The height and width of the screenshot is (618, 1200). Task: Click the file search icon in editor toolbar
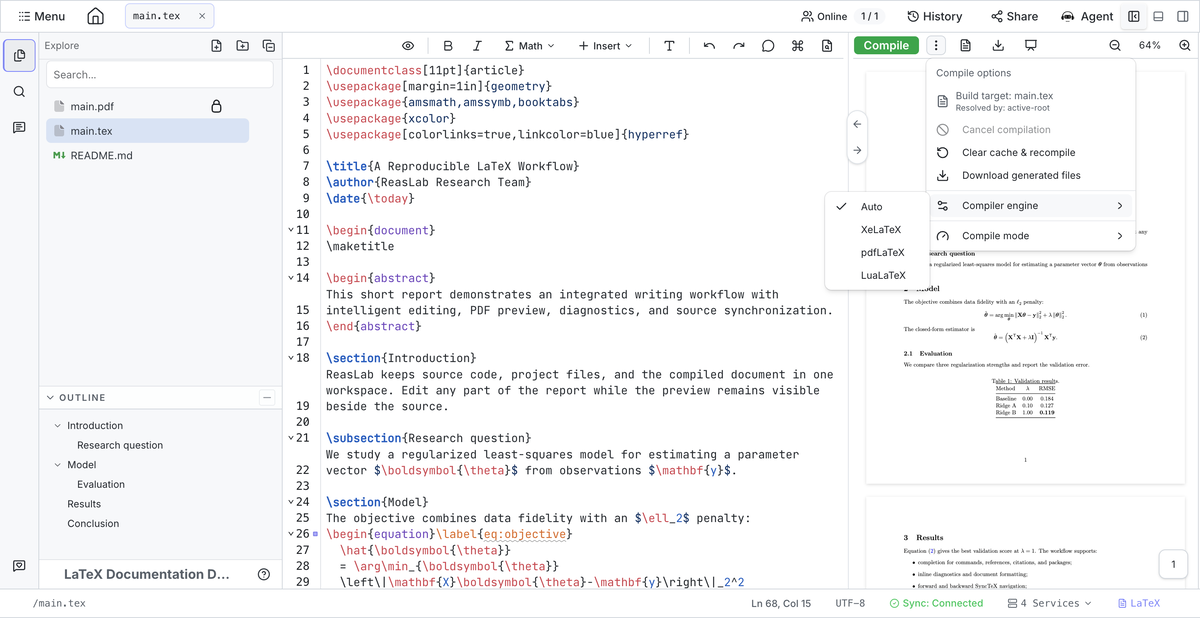click(x=827, y=46)
